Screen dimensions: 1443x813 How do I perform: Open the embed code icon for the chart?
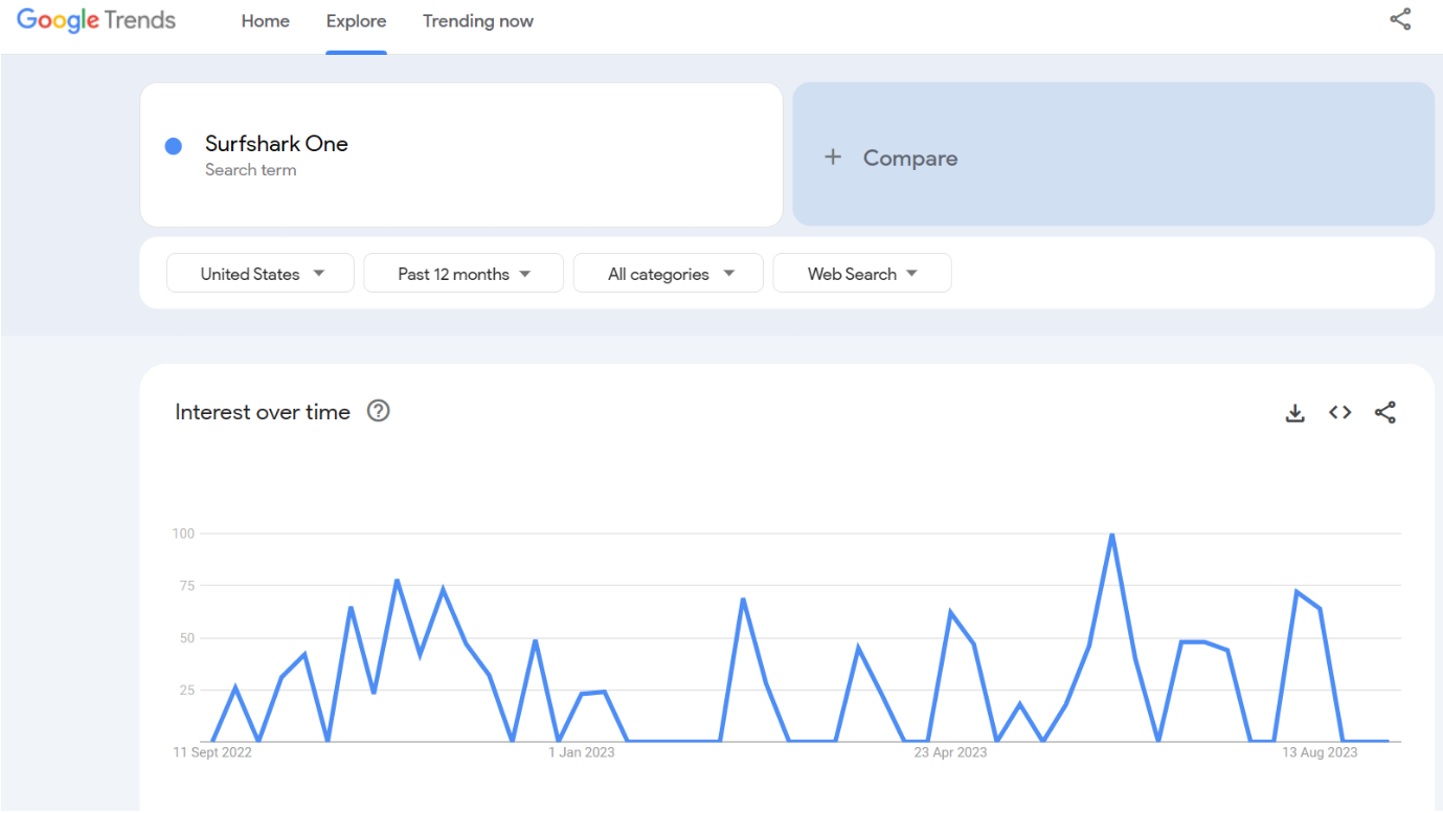tap(1340, 412)
